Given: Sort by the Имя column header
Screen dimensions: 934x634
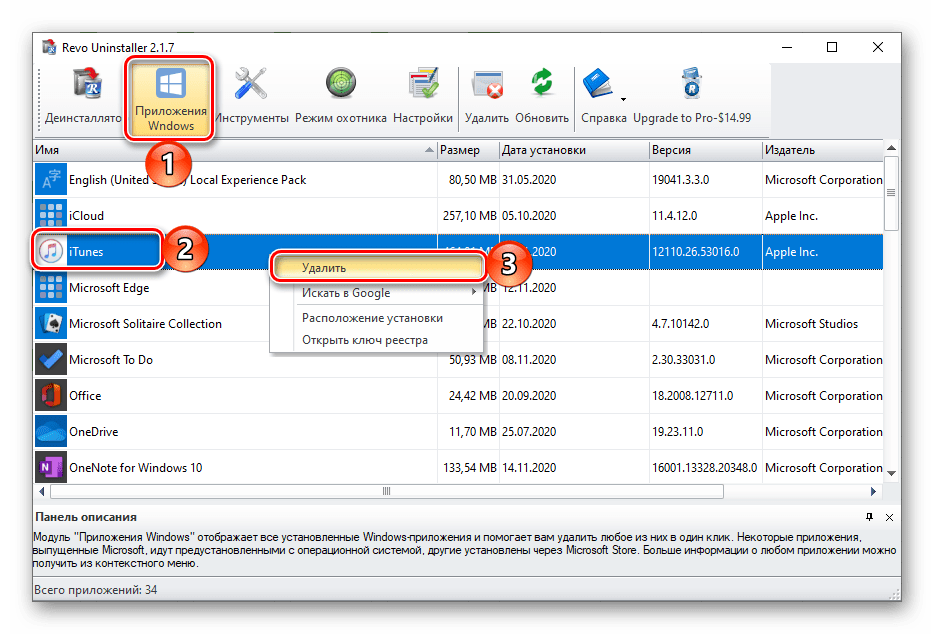Looking at the screenshot, I should [x=235, y=150].
